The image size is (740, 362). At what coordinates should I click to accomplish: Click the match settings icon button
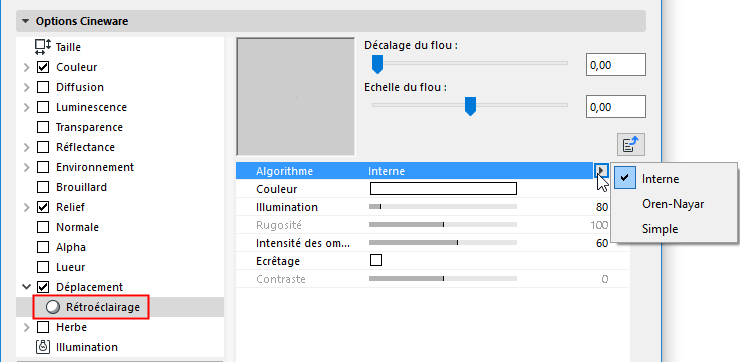[x=631, y=145]
